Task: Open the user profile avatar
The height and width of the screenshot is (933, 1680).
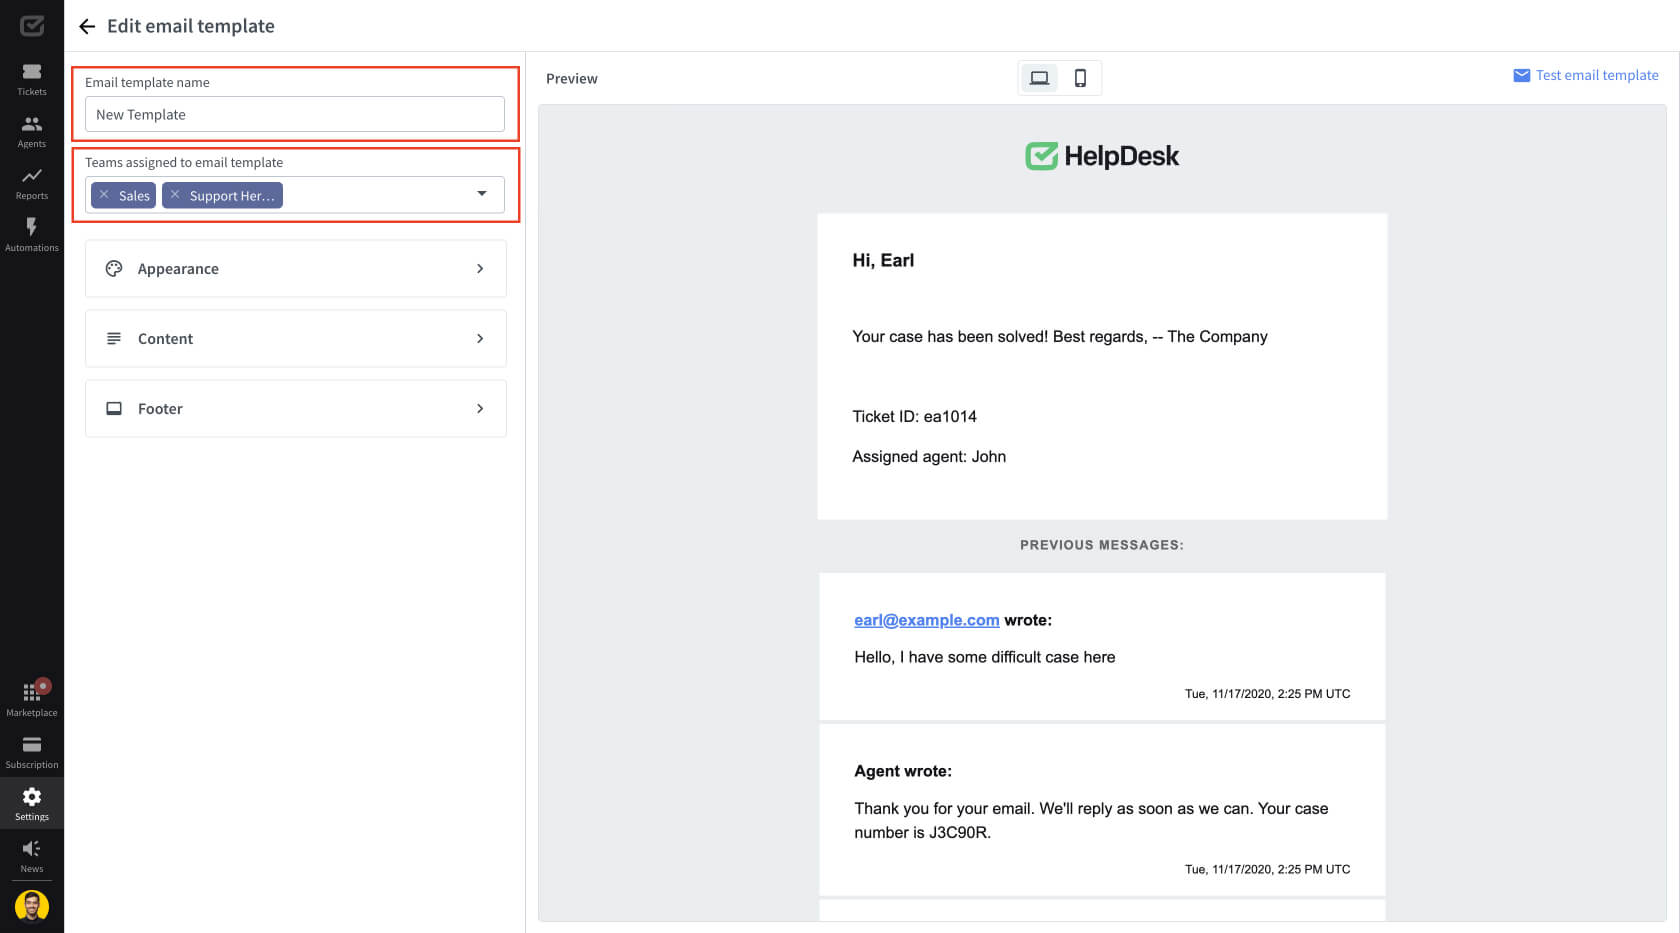Action: (x=32, y=906)
